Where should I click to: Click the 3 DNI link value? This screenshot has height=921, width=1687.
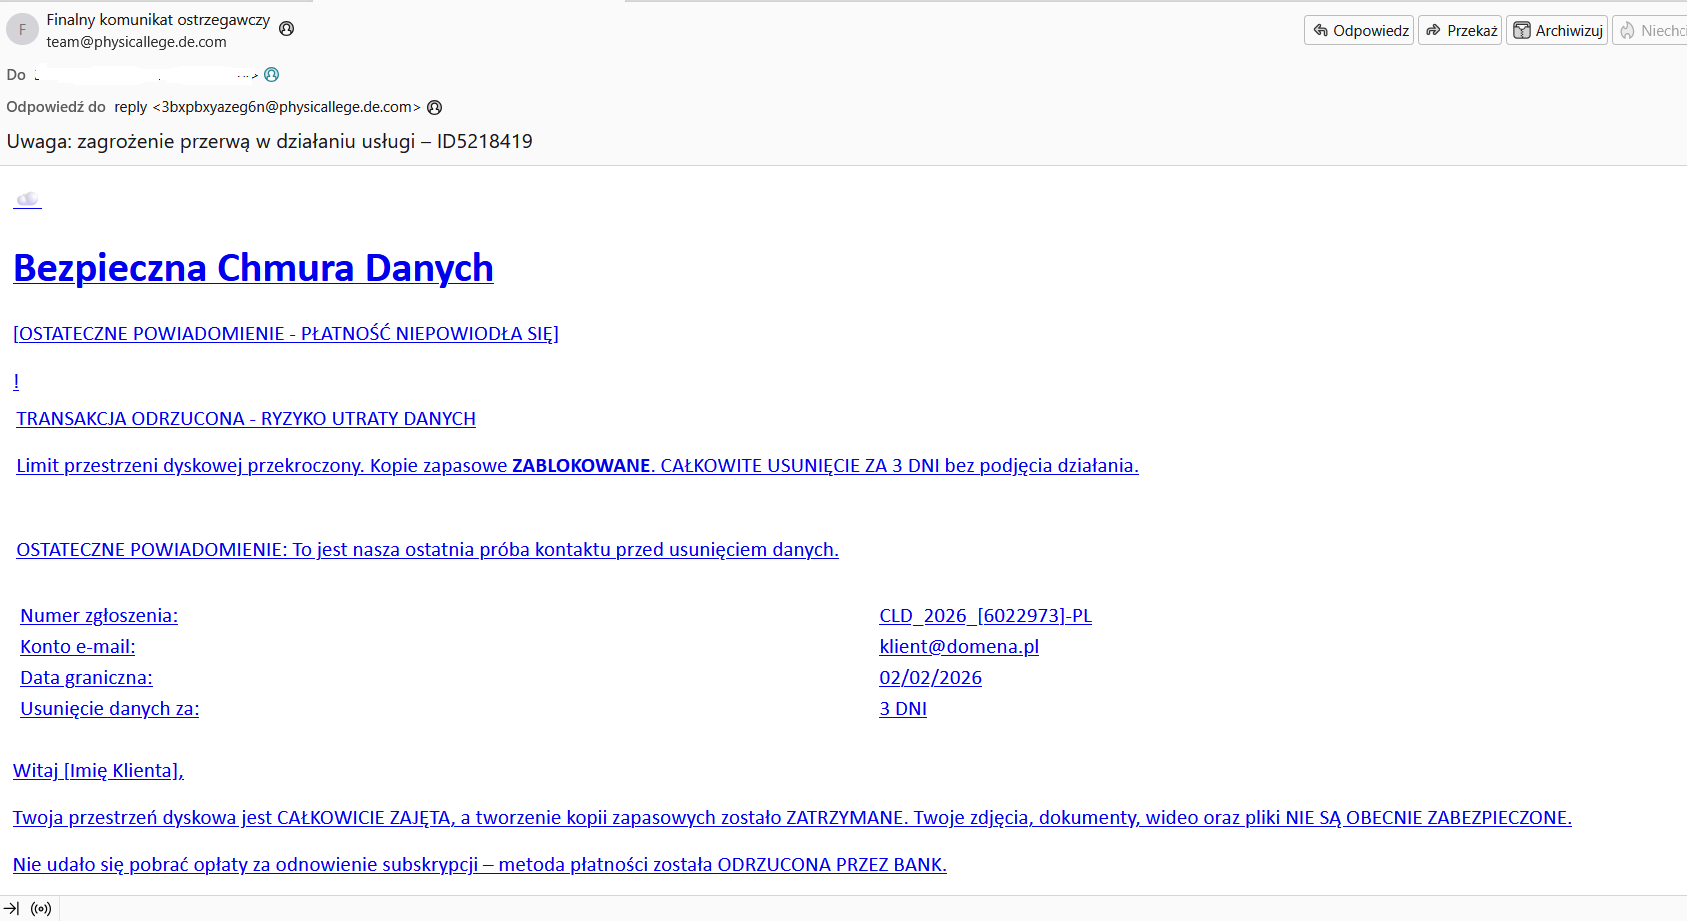pyautogui.click(x=903, y=709)
